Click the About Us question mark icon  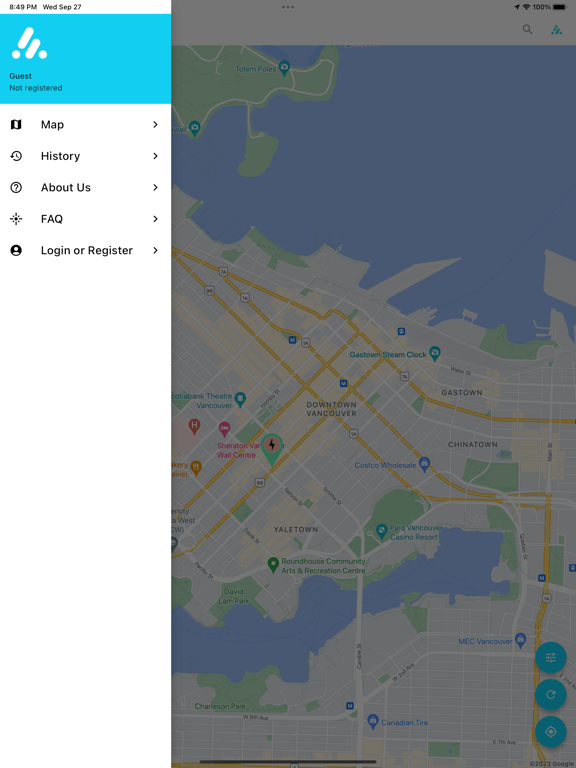16,187
